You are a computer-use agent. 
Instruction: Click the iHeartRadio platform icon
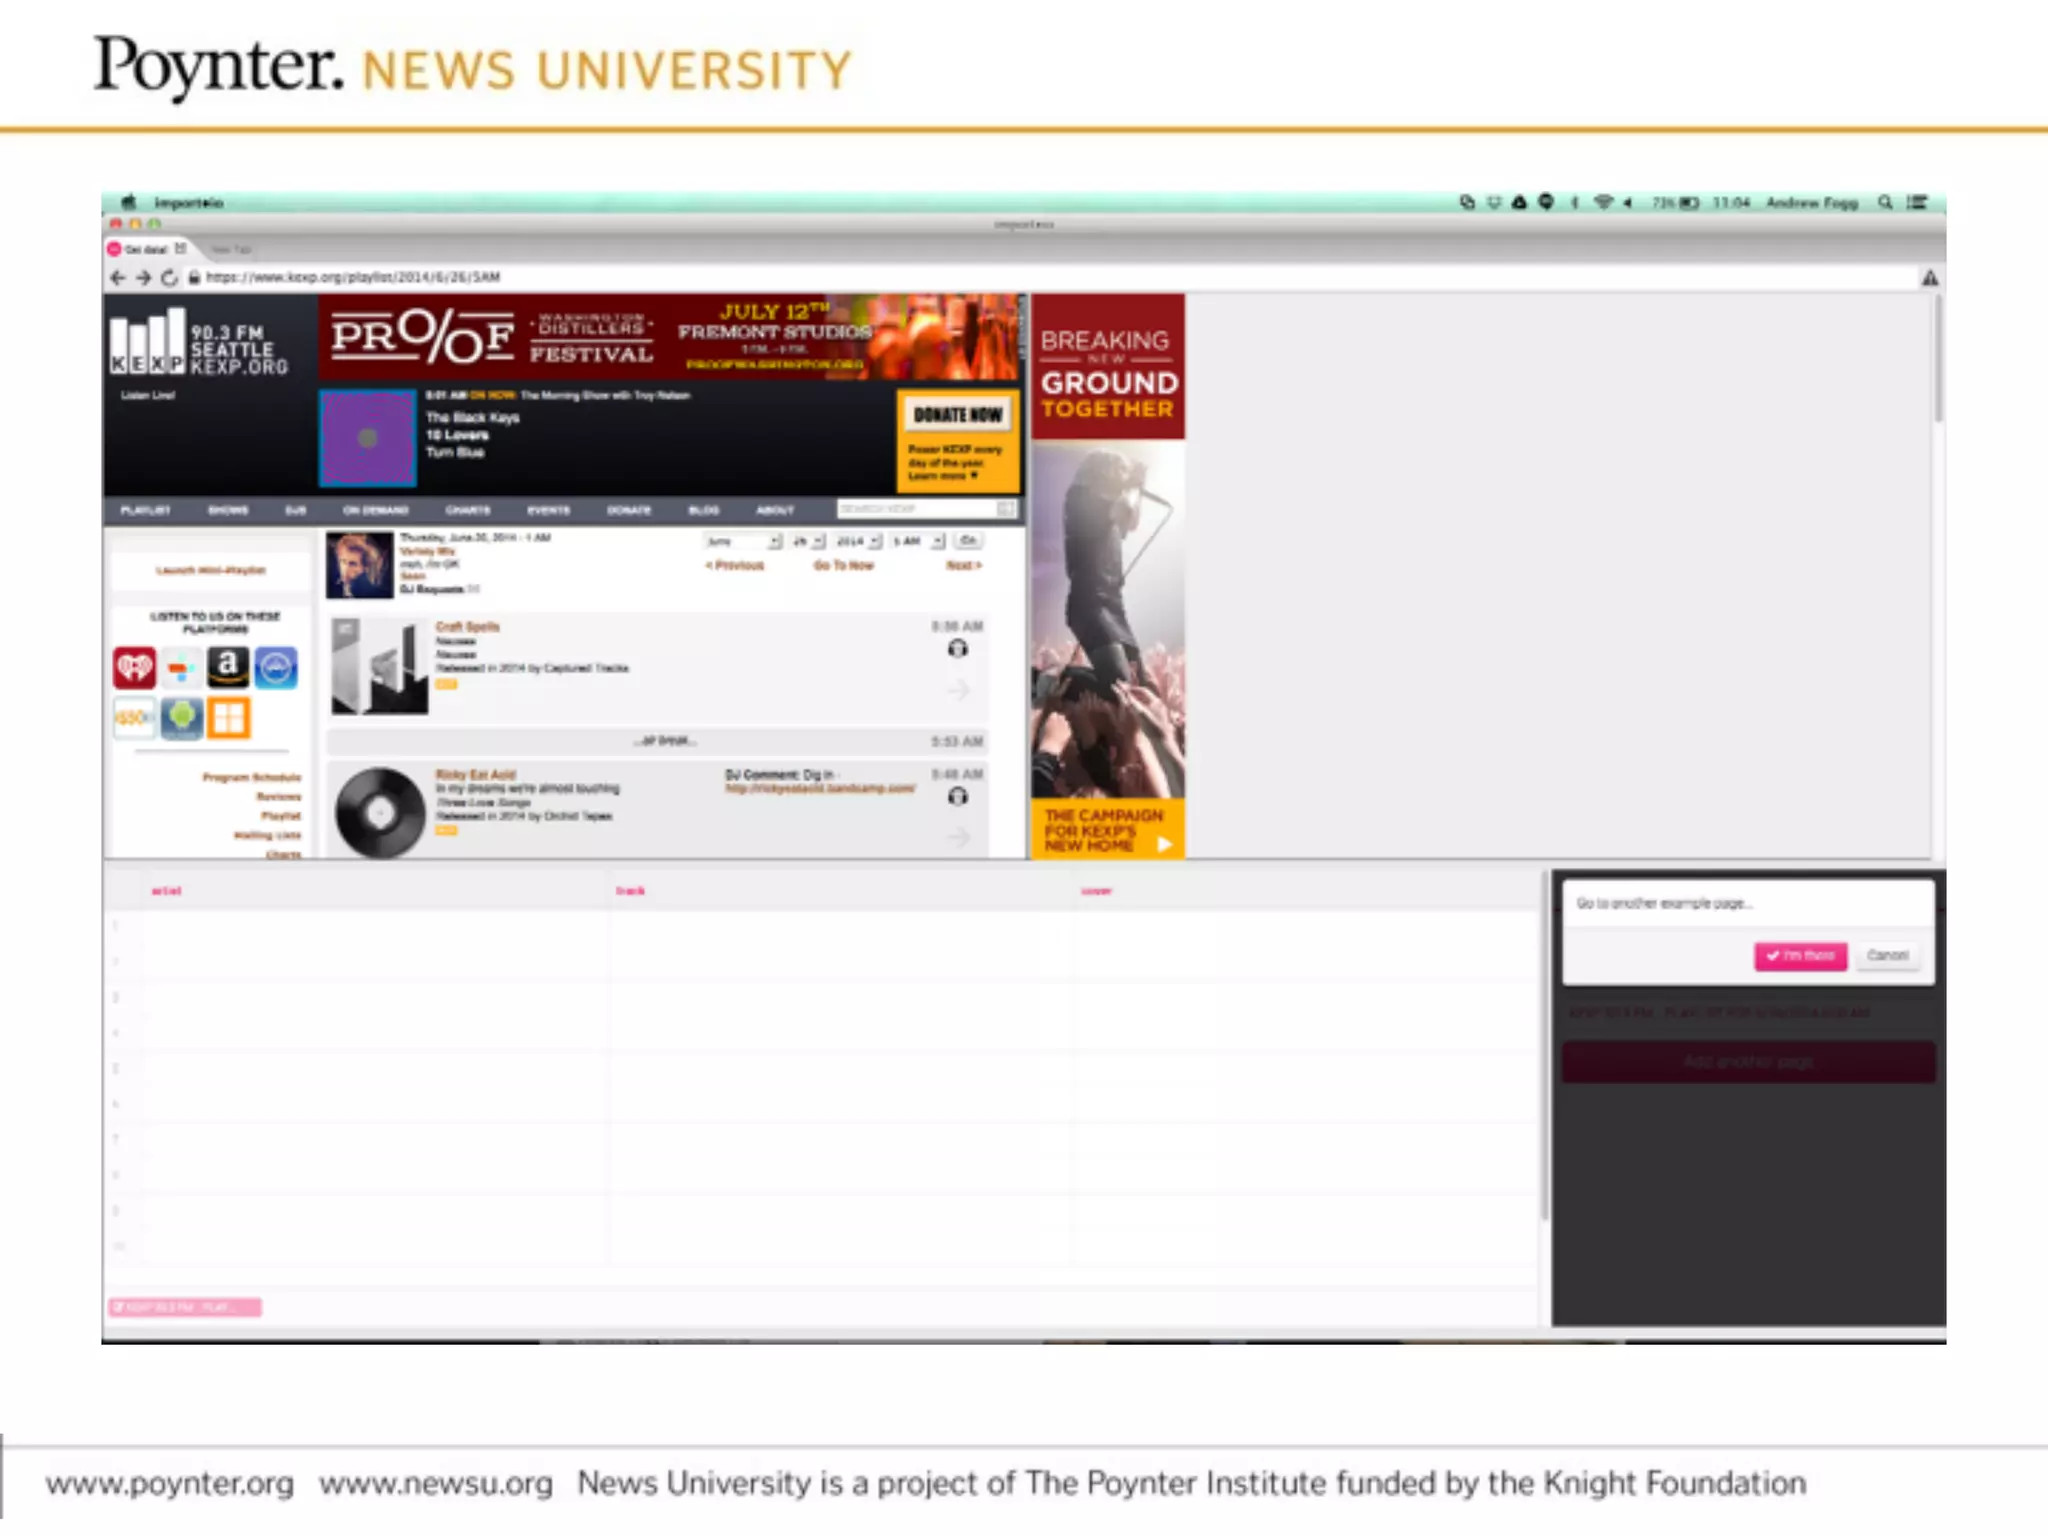[134, 668]
